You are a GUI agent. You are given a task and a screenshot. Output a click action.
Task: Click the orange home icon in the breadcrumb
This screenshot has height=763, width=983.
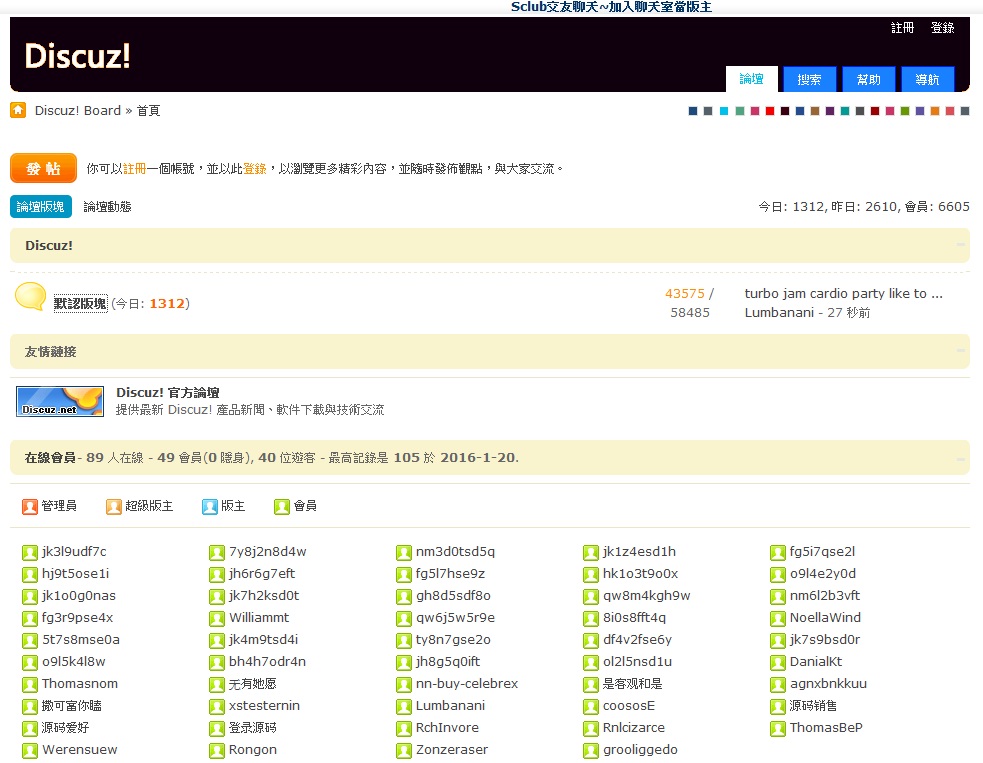coord(18,110)
